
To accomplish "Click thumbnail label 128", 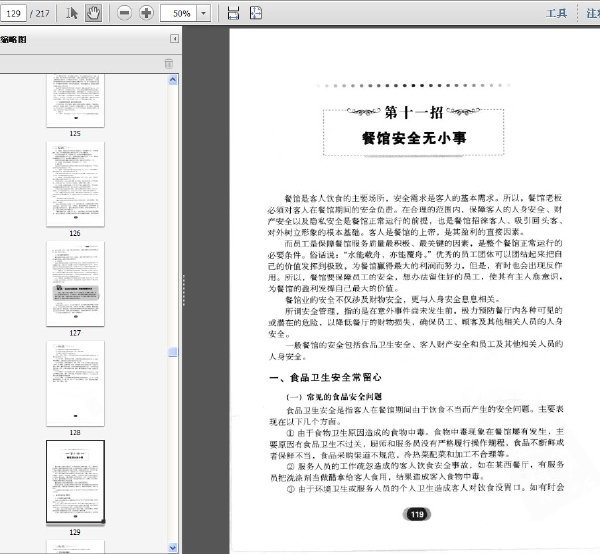I will (x=75, y=432).
